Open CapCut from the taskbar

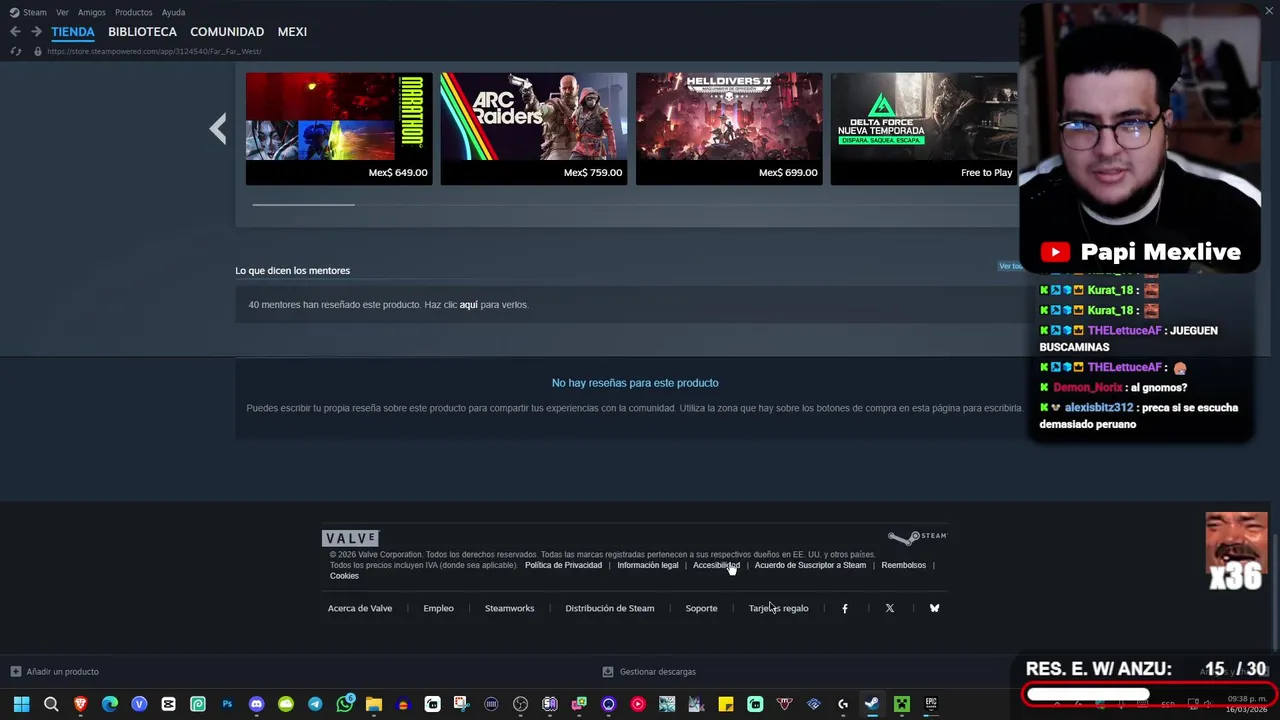click(x=168, y=704)
